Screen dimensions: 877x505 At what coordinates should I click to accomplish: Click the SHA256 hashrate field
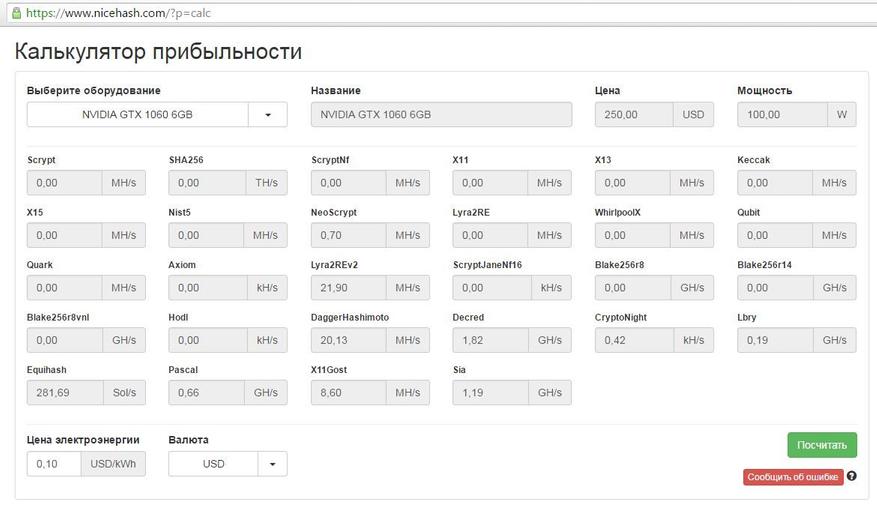click(x=207, y=183)
